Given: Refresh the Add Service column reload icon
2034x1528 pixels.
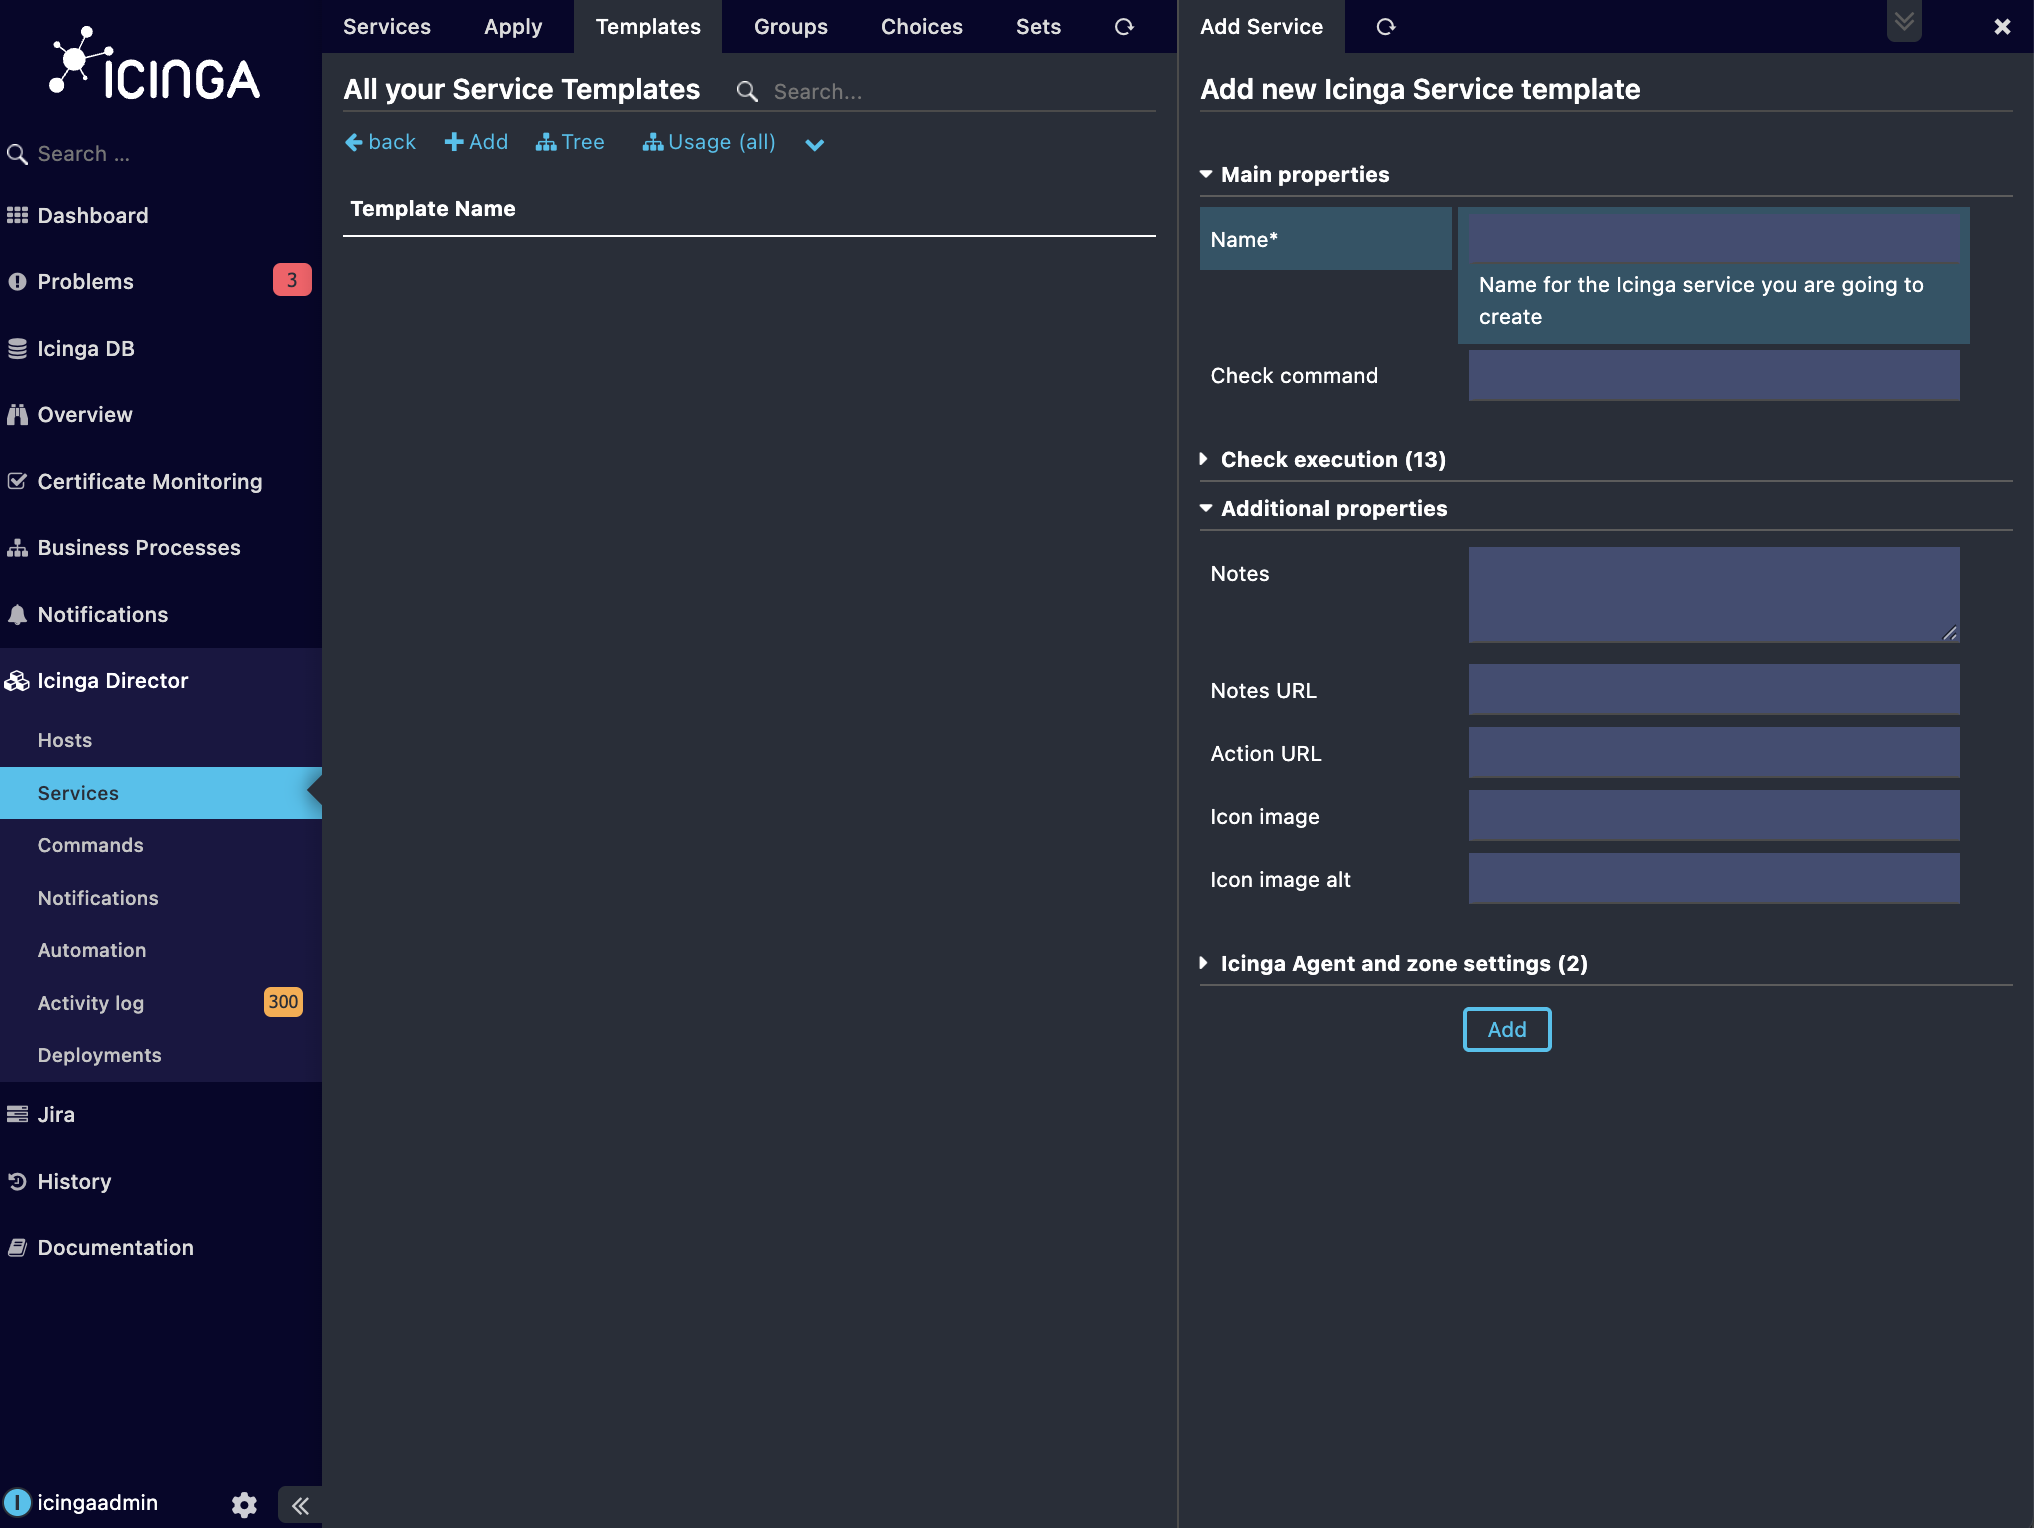Looking at the screenshot, I should (1385, 27).
